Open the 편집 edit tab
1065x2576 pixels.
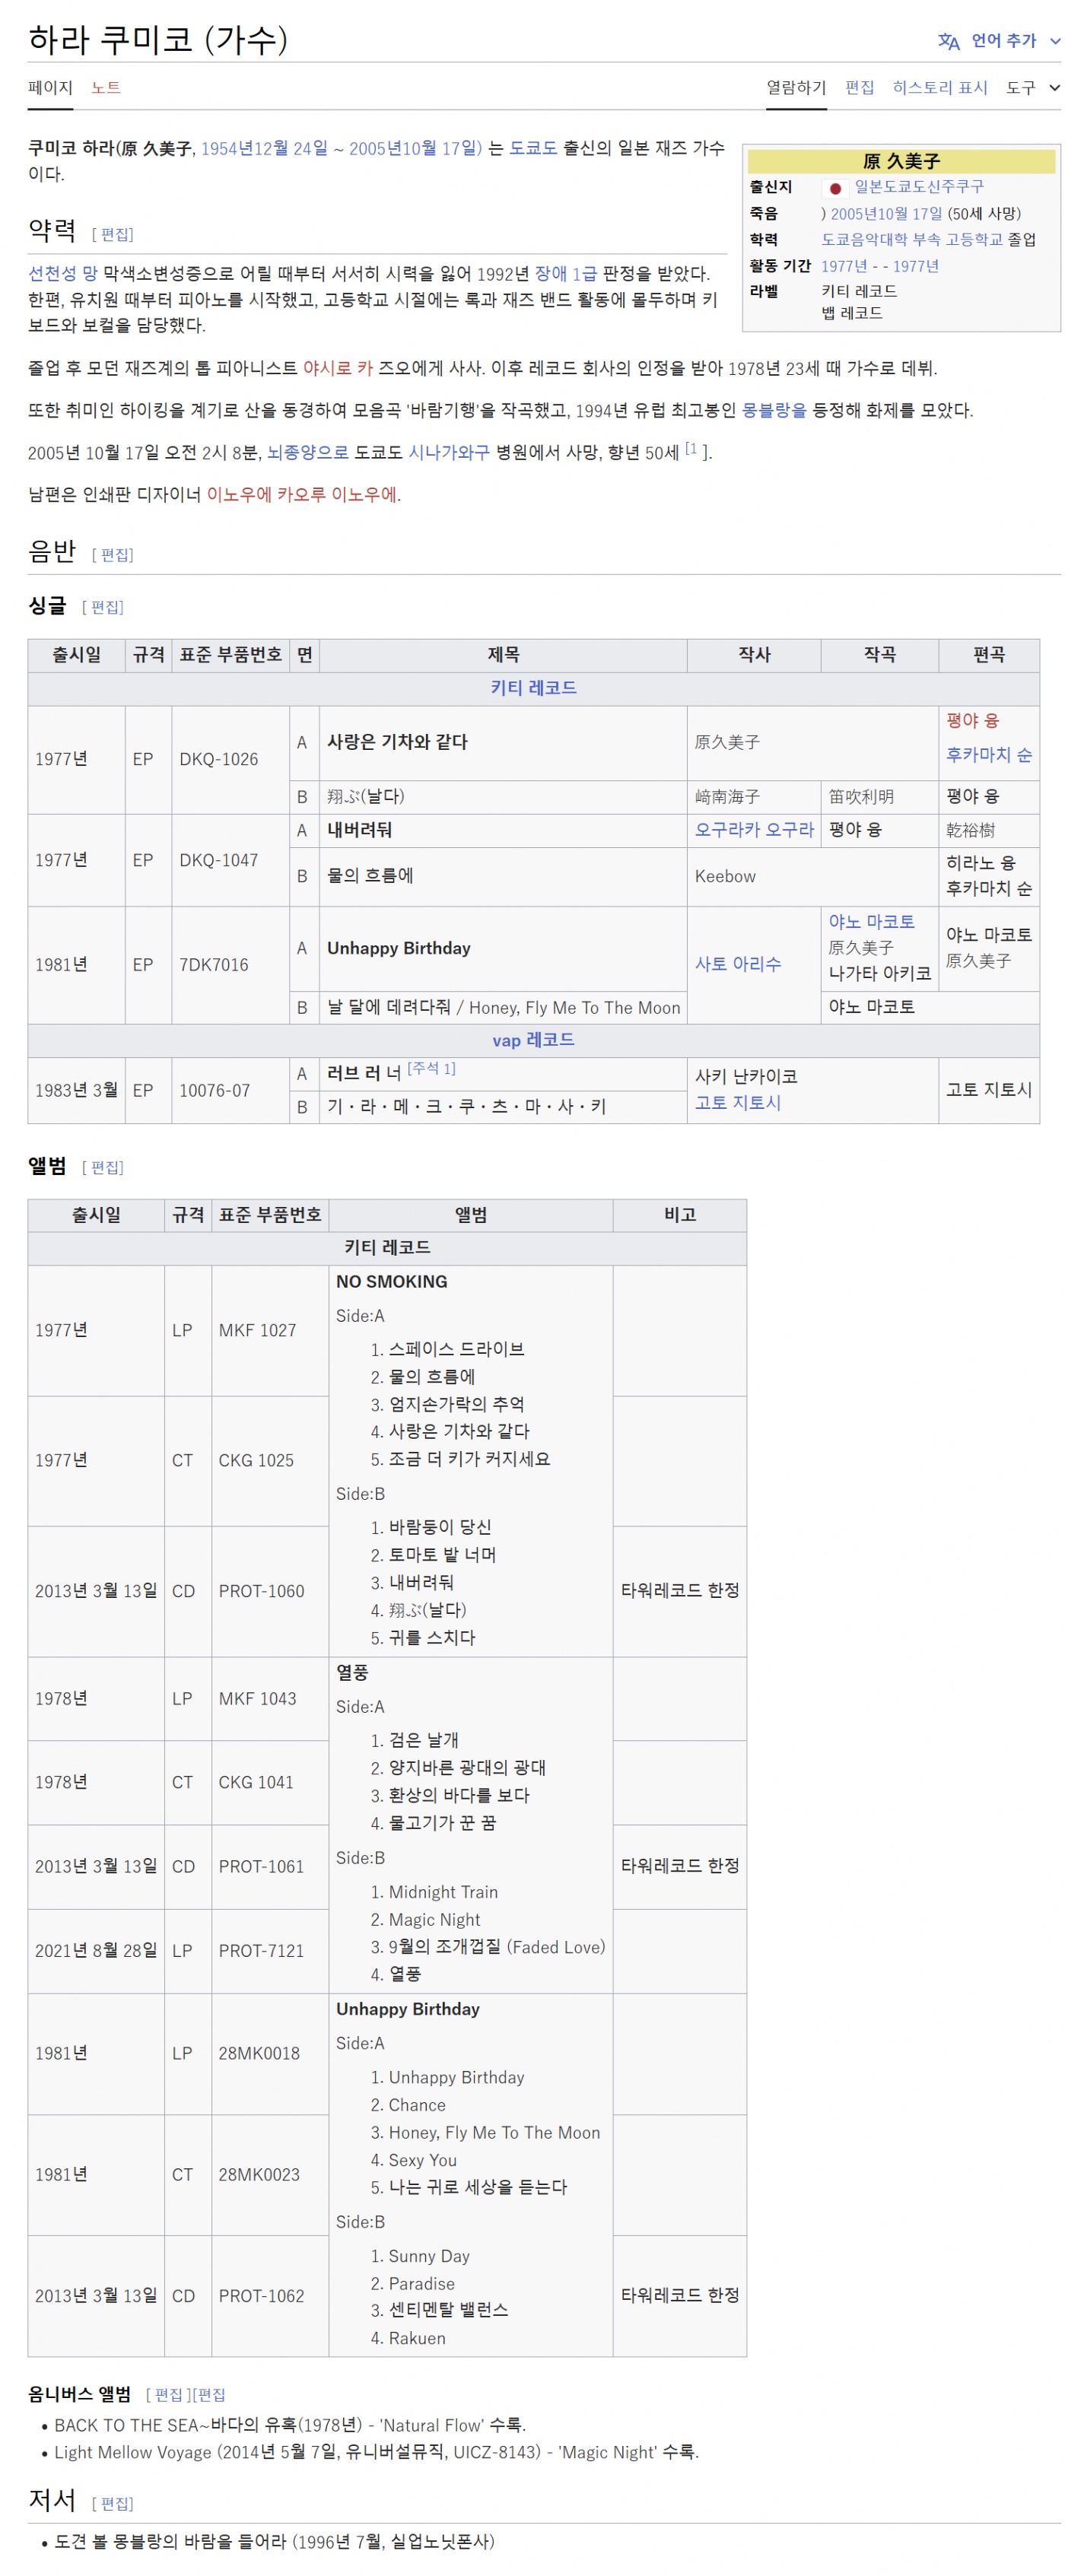point(858,88)
